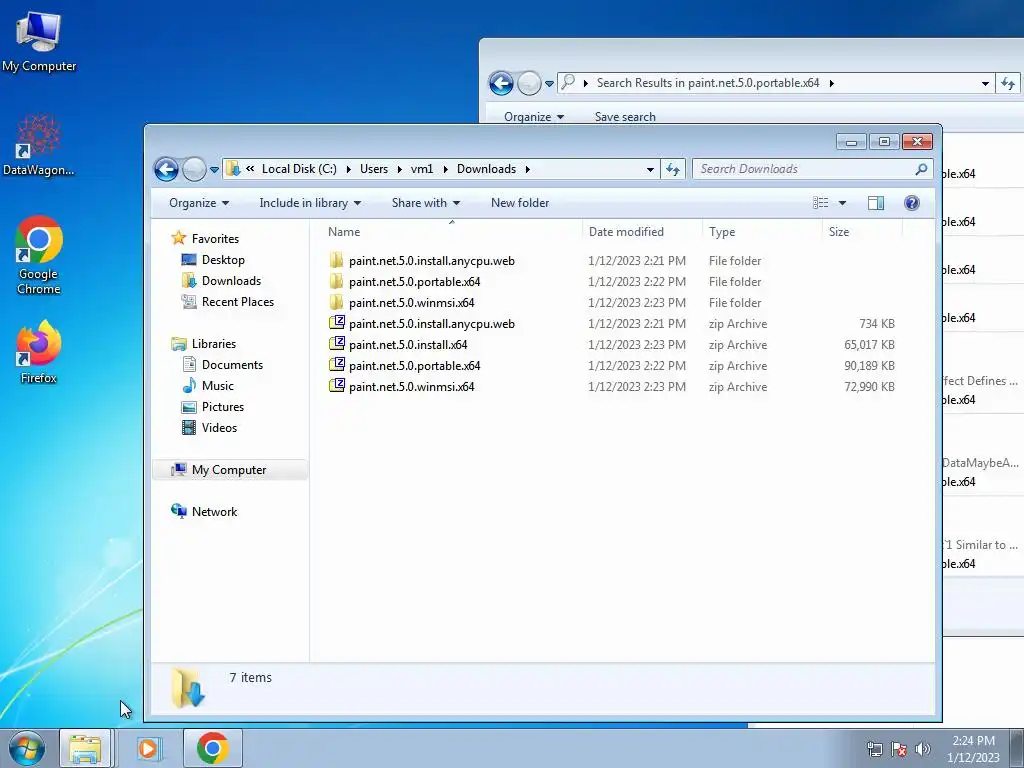Open My Computer desktop icon
The height and width of the screenshot is (768, 1024).
(39, 42)
